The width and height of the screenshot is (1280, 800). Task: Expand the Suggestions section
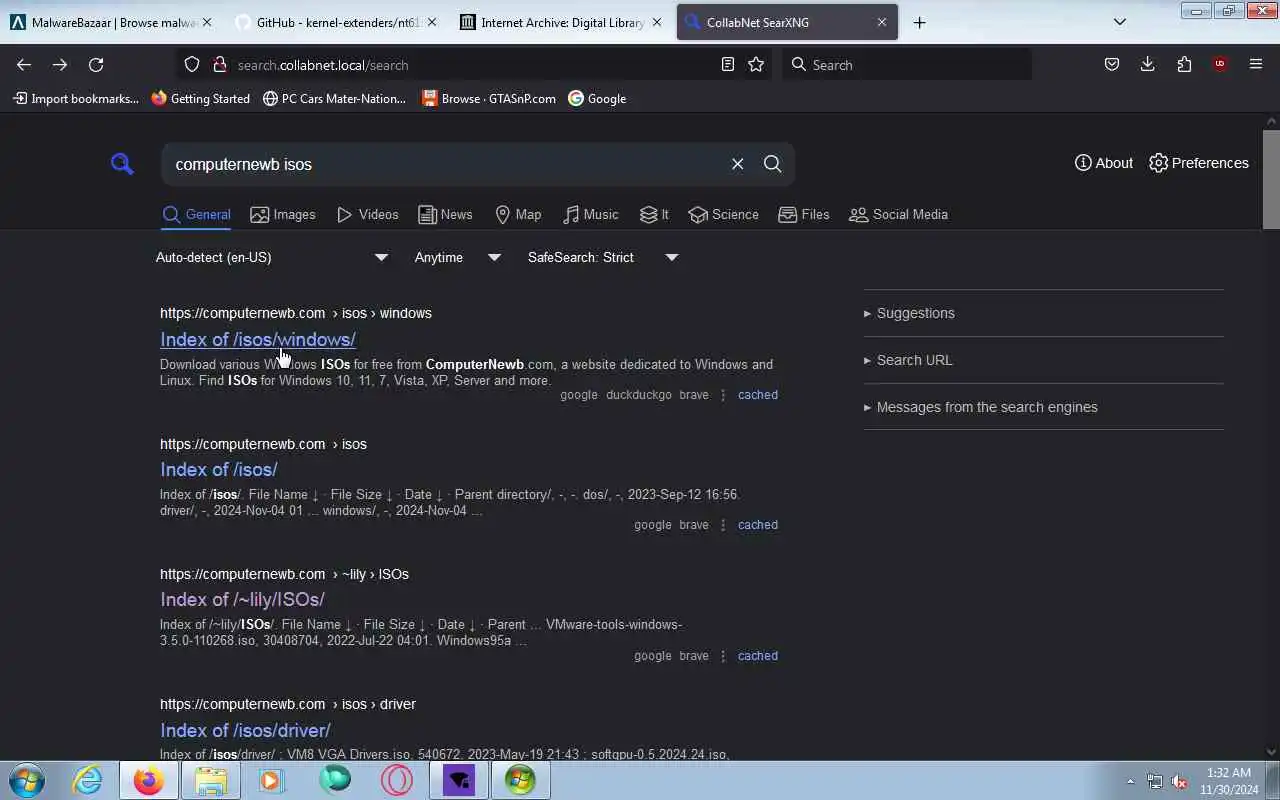[x=909, y=313]
